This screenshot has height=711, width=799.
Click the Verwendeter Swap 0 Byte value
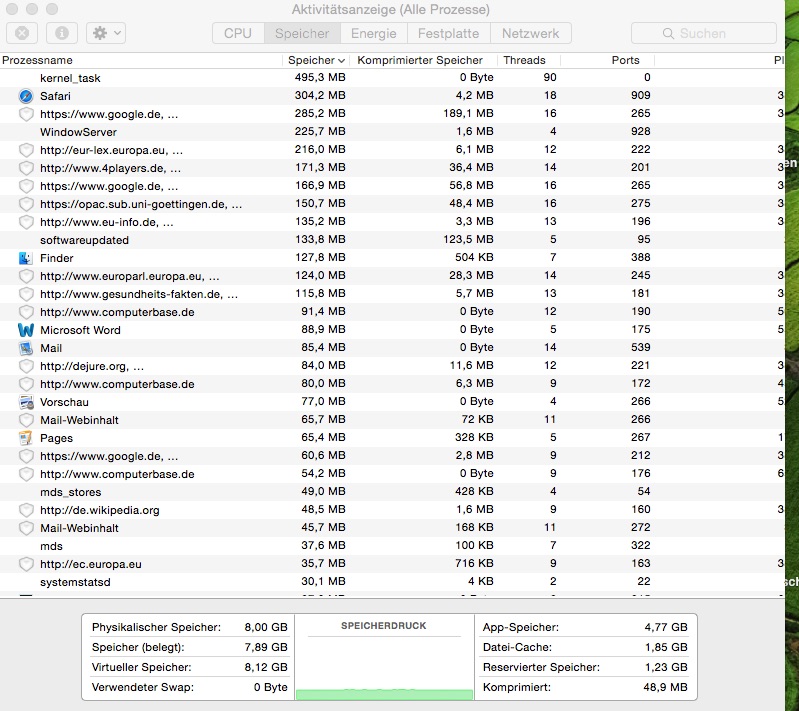tap(271, 687)
